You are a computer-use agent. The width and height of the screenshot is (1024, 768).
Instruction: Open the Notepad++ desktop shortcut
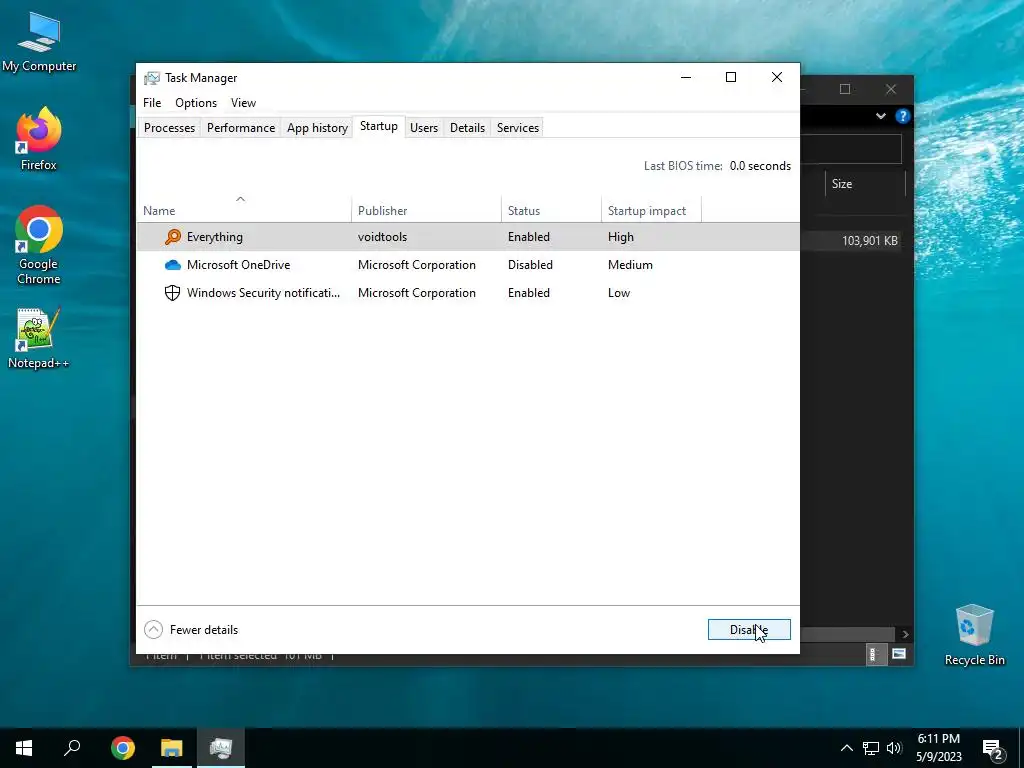tap(39, 338)
